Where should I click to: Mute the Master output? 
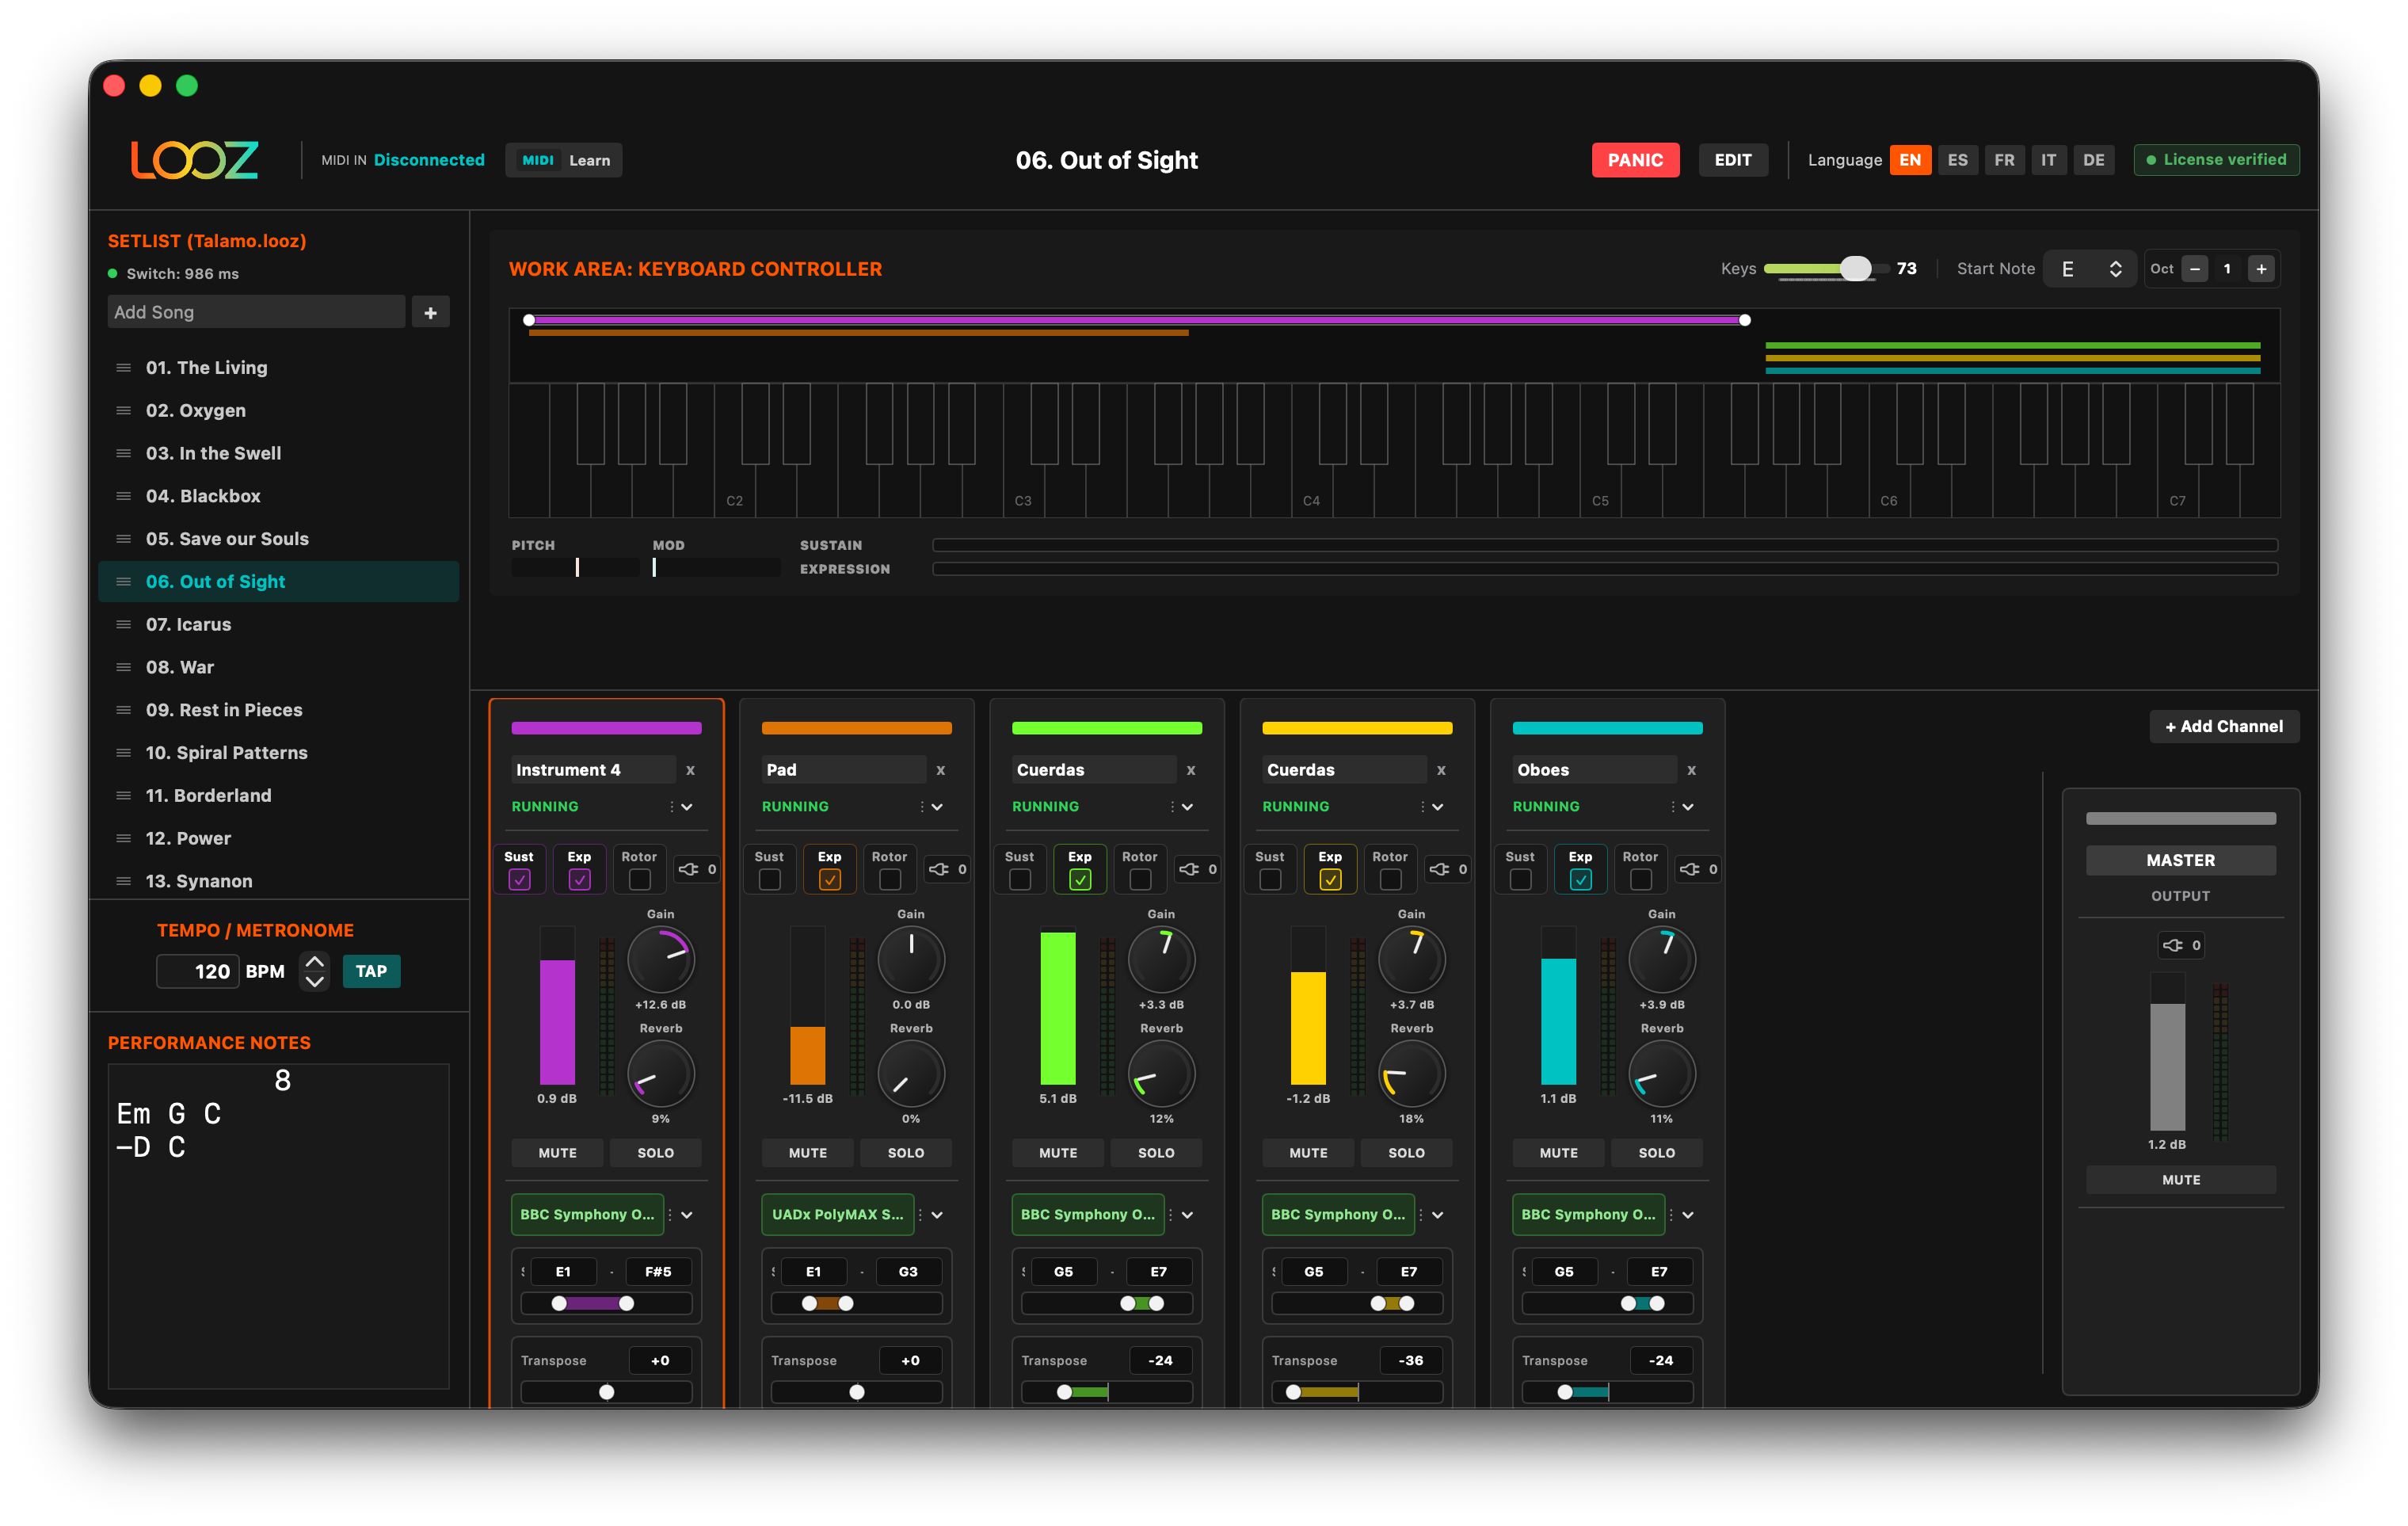[2180, 1180]
